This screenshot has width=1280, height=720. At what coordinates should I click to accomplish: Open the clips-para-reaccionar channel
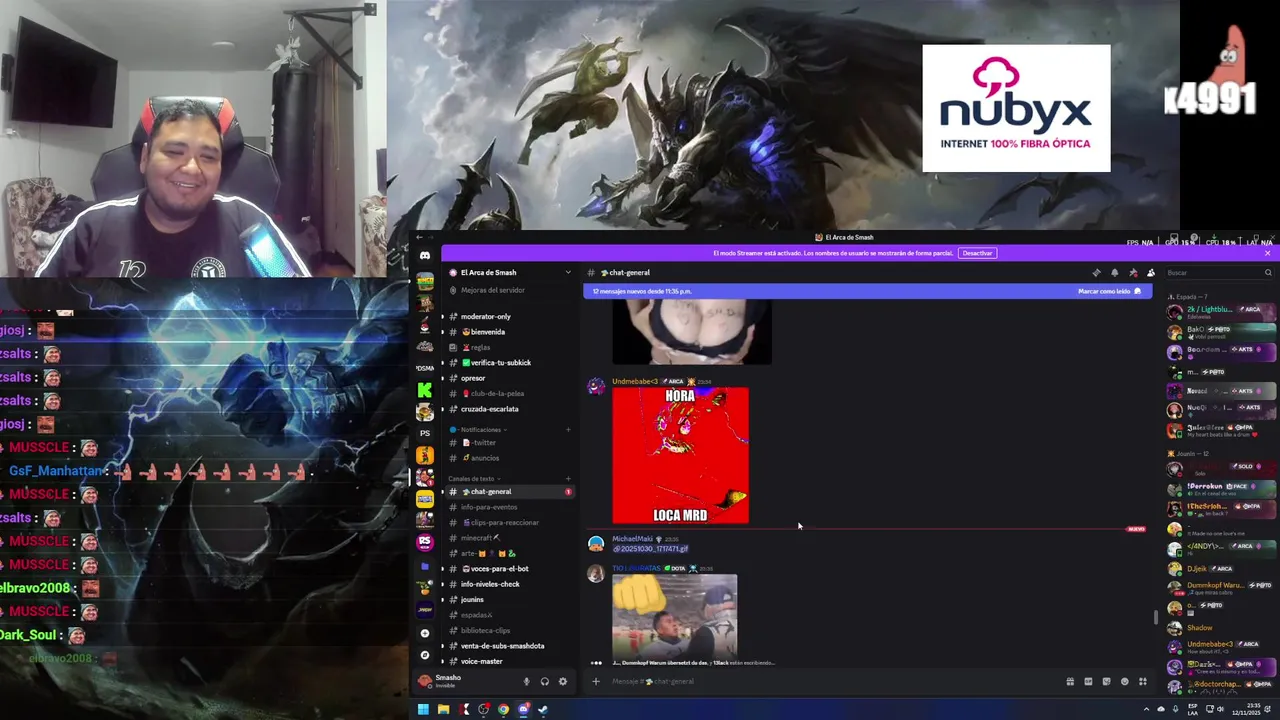point(499,522)
